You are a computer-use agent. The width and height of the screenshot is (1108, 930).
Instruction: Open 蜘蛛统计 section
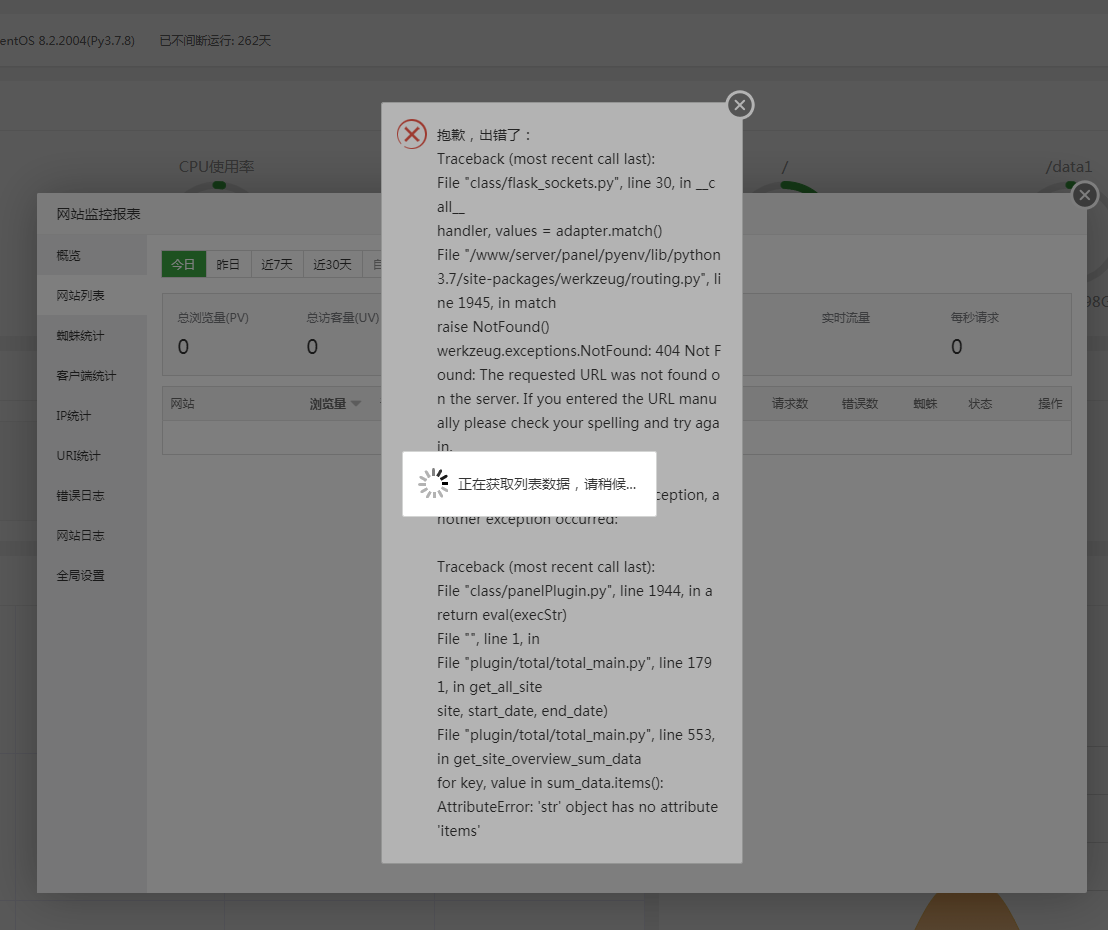(92, 336)
